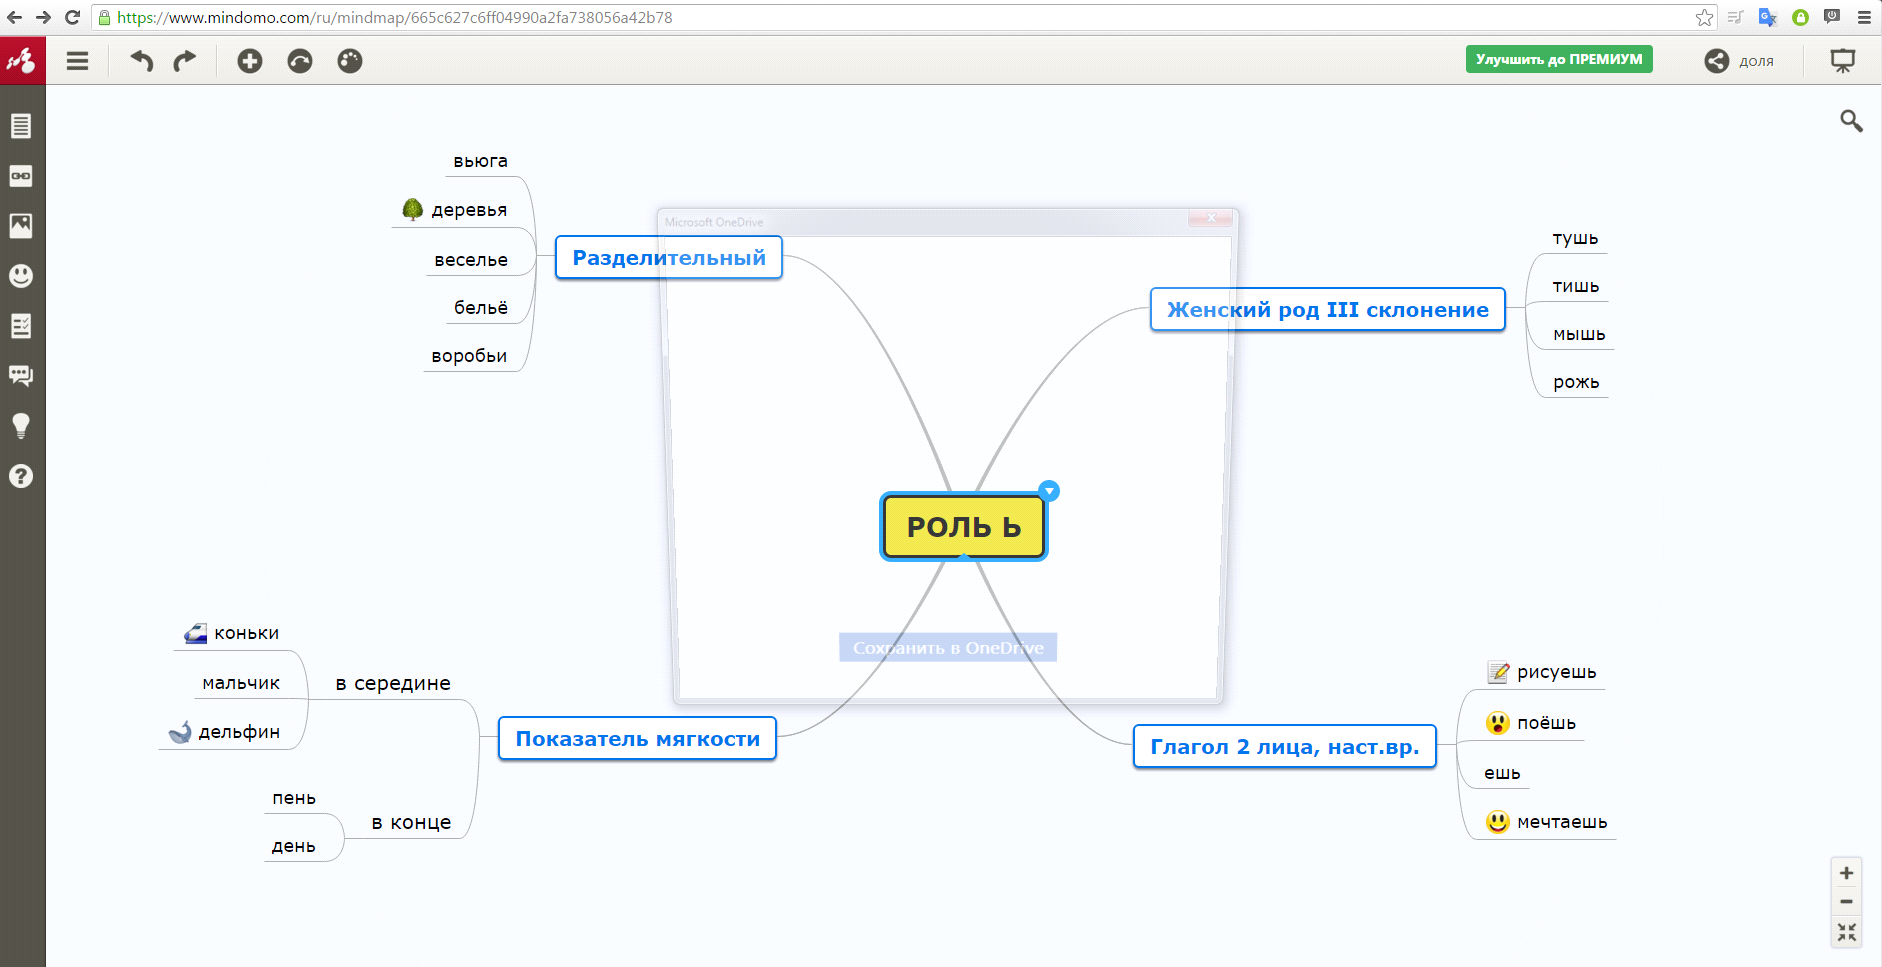
Task: Click Сохранить в OneDrive button
Action: (x=948, y=648)
